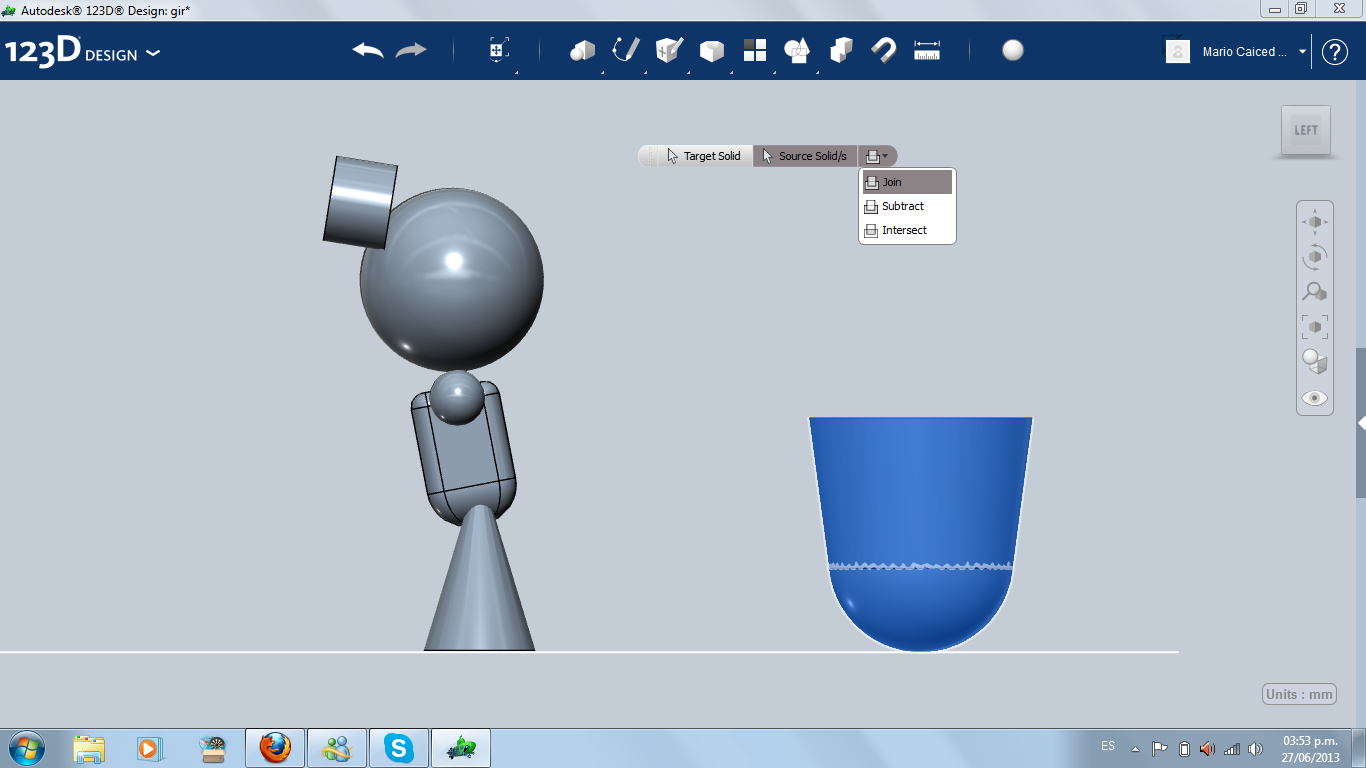Open the Material sphere icon
Viewport: 1366px width, 768px height.
point(1013,50)
